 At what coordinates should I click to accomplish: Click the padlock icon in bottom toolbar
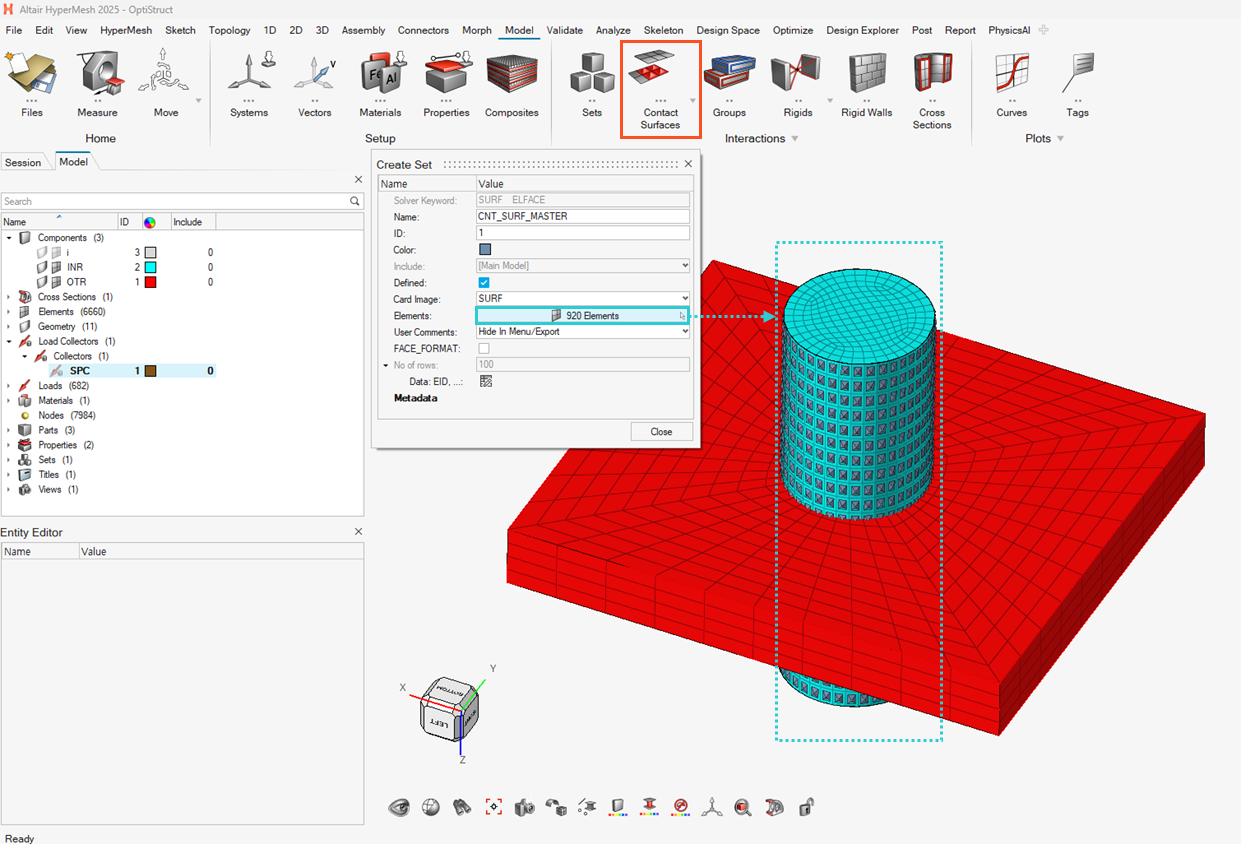tap(804, 806)
